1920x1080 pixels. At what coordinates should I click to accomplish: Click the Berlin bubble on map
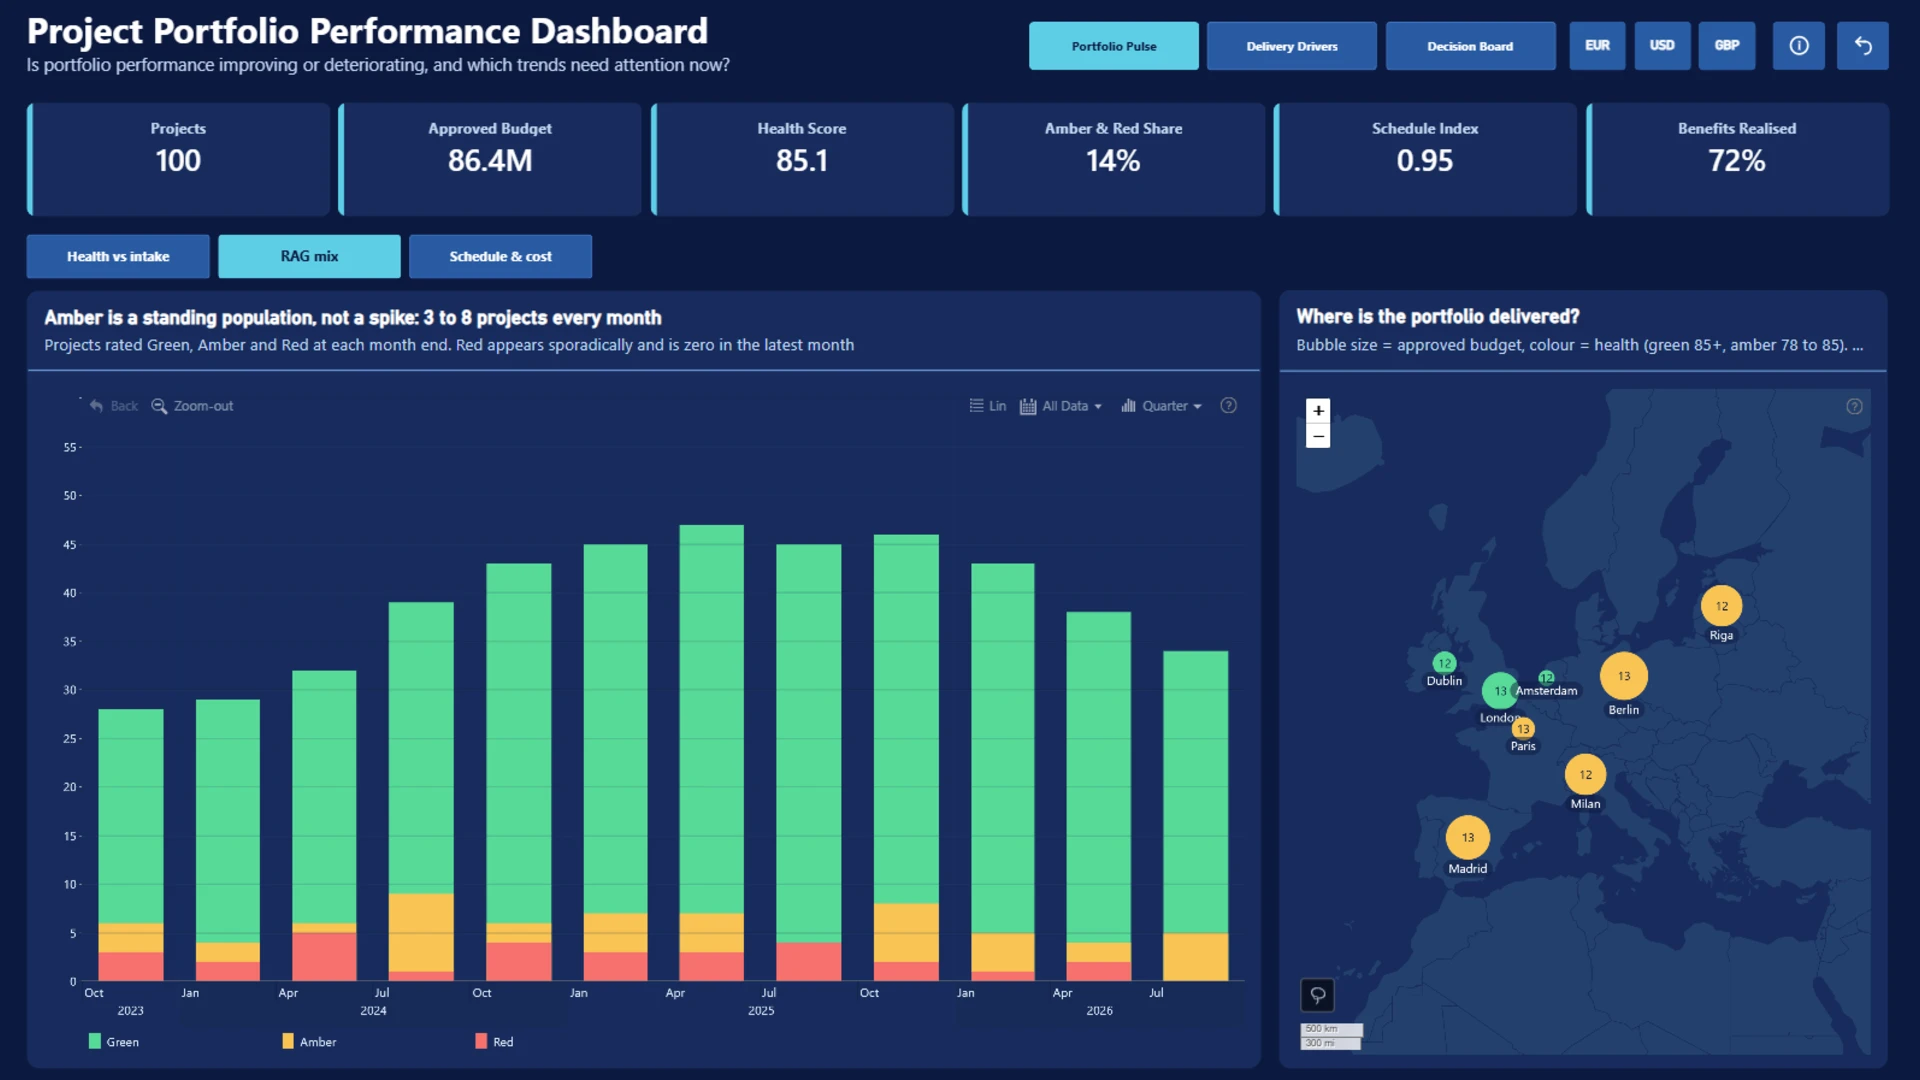[1623, 676]
